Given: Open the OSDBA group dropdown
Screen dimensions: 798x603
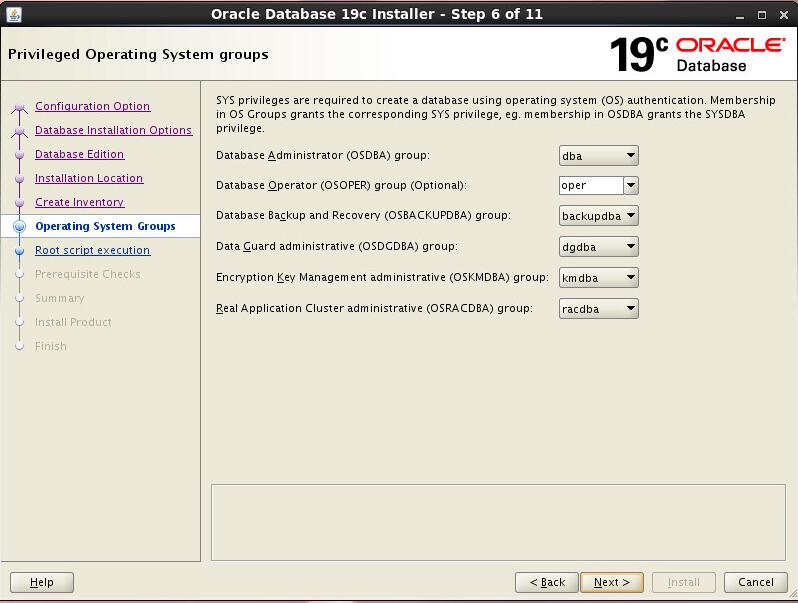Looking at the screenshot, I should [598, 156].
